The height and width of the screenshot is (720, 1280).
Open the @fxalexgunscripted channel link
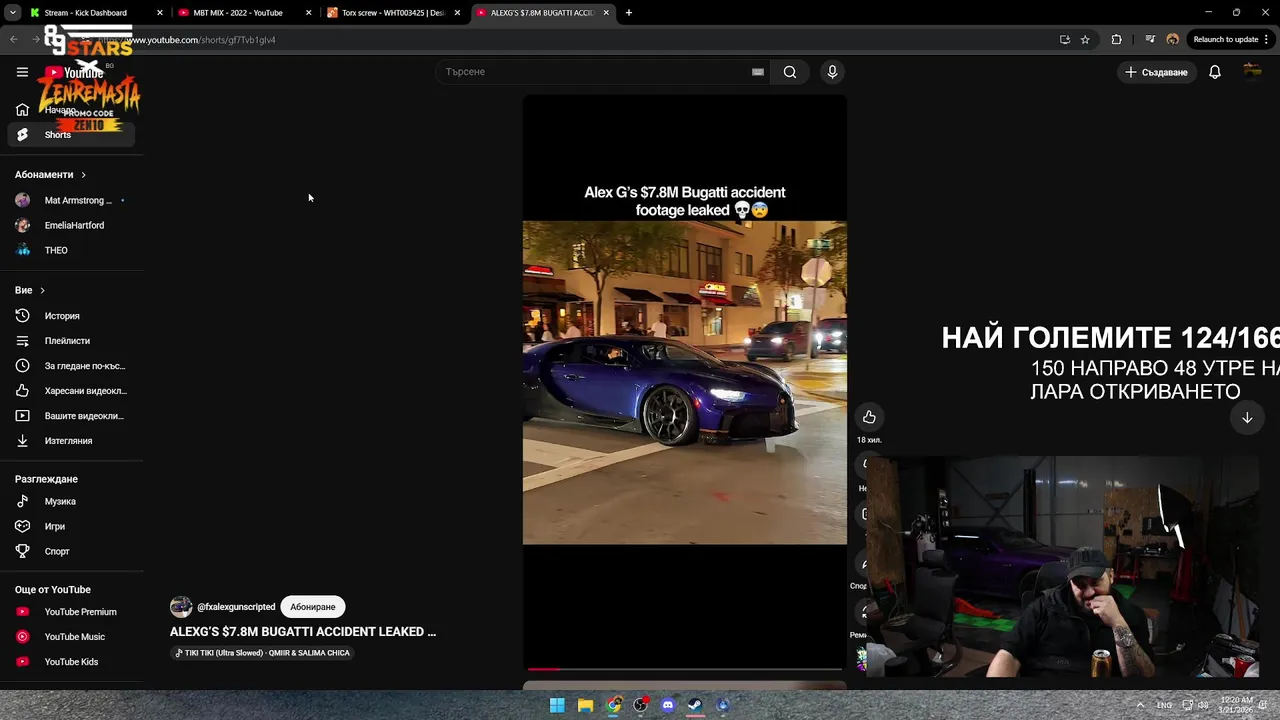236,607
